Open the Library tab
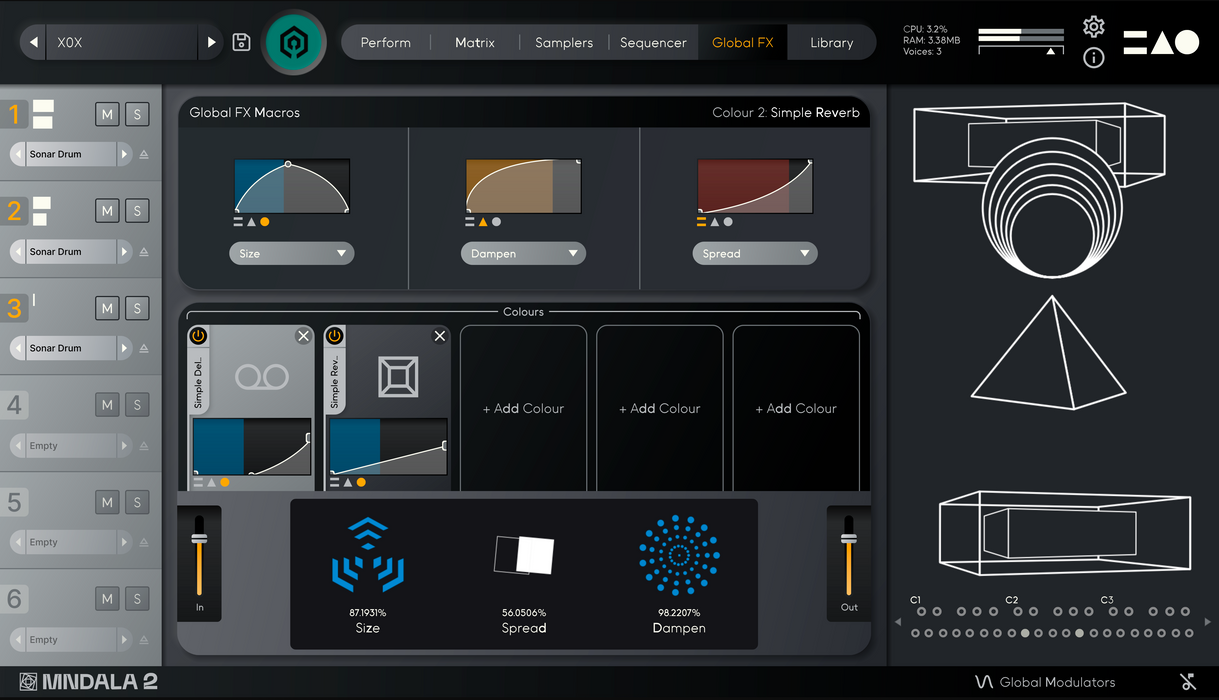The height and width of the screenshot is (700, 1219). 831,43
